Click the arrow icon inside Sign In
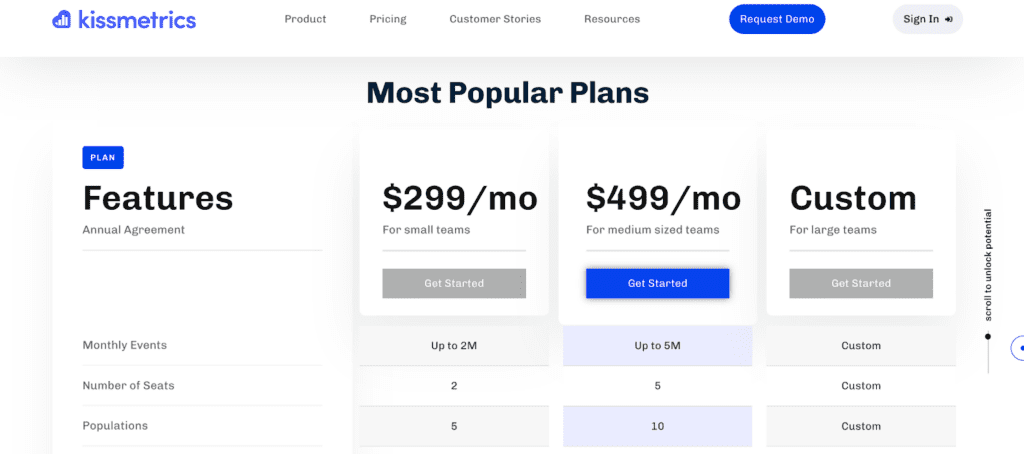The height and width of the screenshot is (454, 1024). tap(948, 19)
